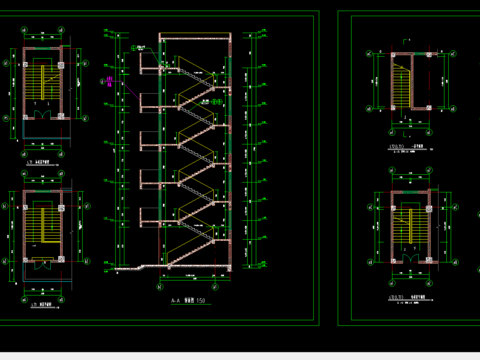The width and height of the screenshot is (480, 360).
Task: Select the double door symbol in lower-left plan
Action: pyautogui.click(x=43, y=265)
